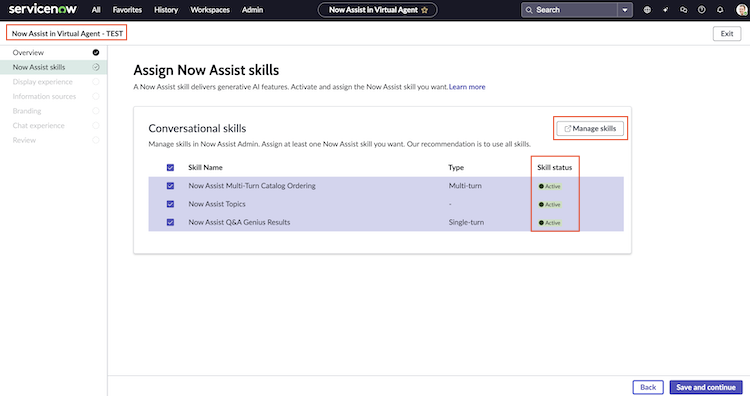Viewport: 750px width, 396px height.
Task: Click Active status of Q&A Genius Results
Action: click(550, 222)
